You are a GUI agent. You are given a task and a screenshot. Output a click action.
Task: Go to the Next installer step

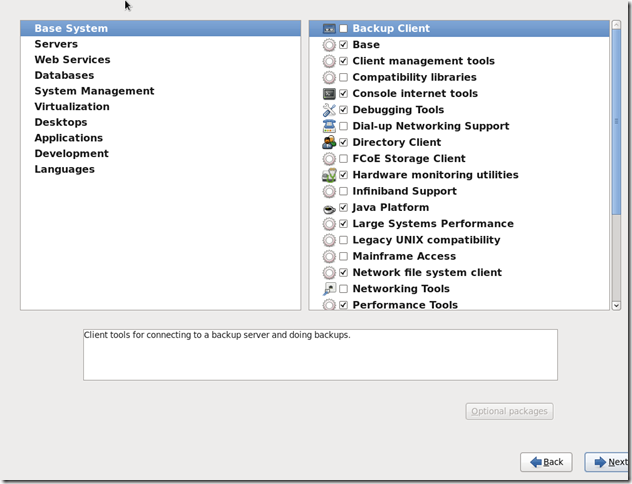(608, 462)
